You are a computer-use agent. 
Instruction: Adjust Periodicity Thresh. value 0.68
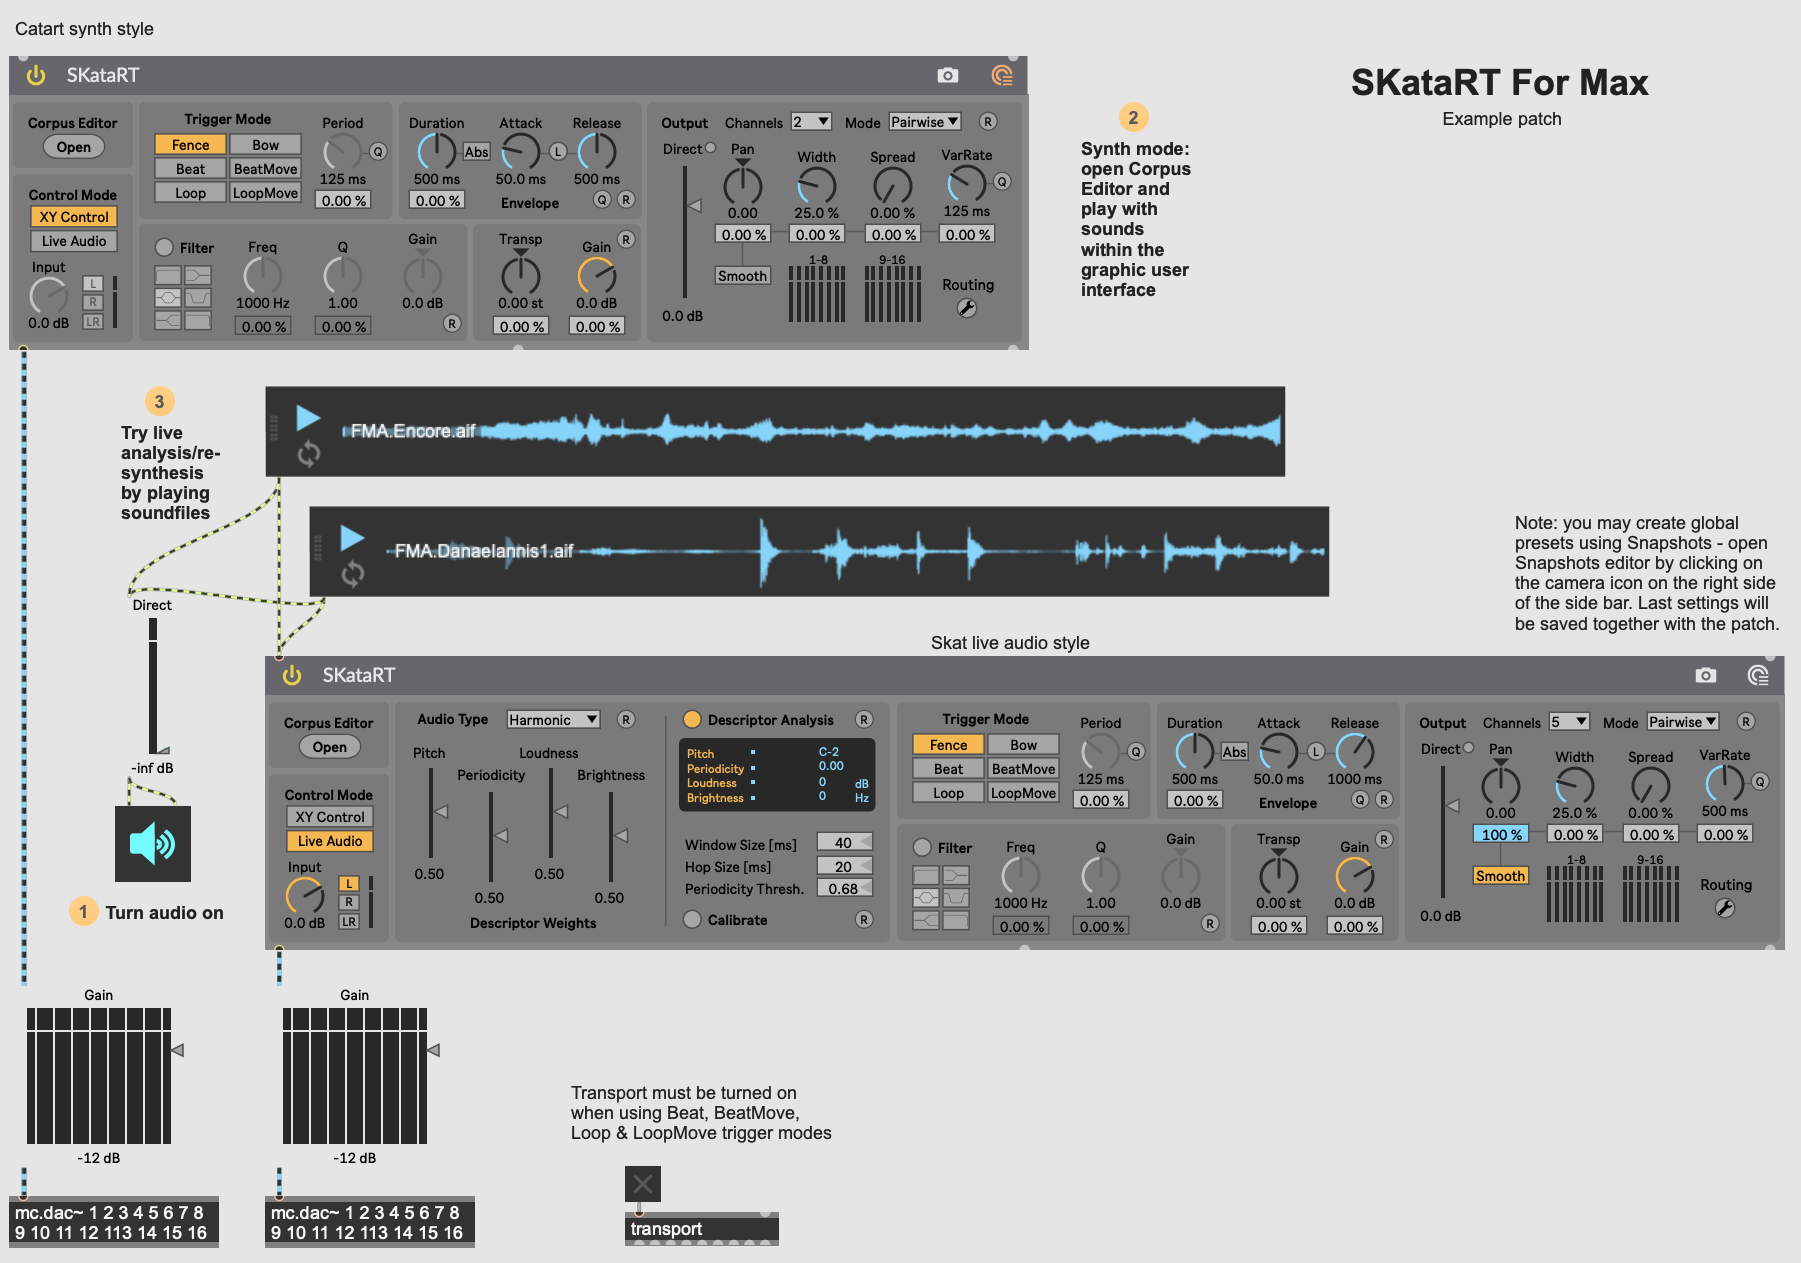[845, 888]
